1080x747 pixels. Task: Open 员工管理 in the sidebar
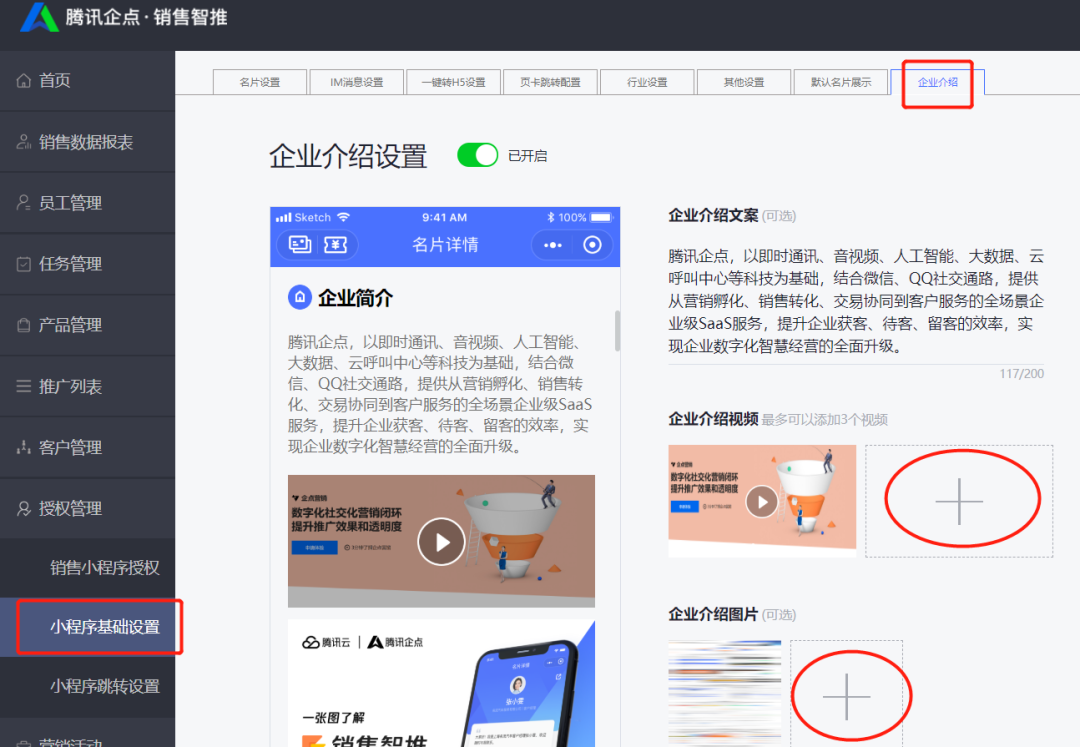point(87,202)
